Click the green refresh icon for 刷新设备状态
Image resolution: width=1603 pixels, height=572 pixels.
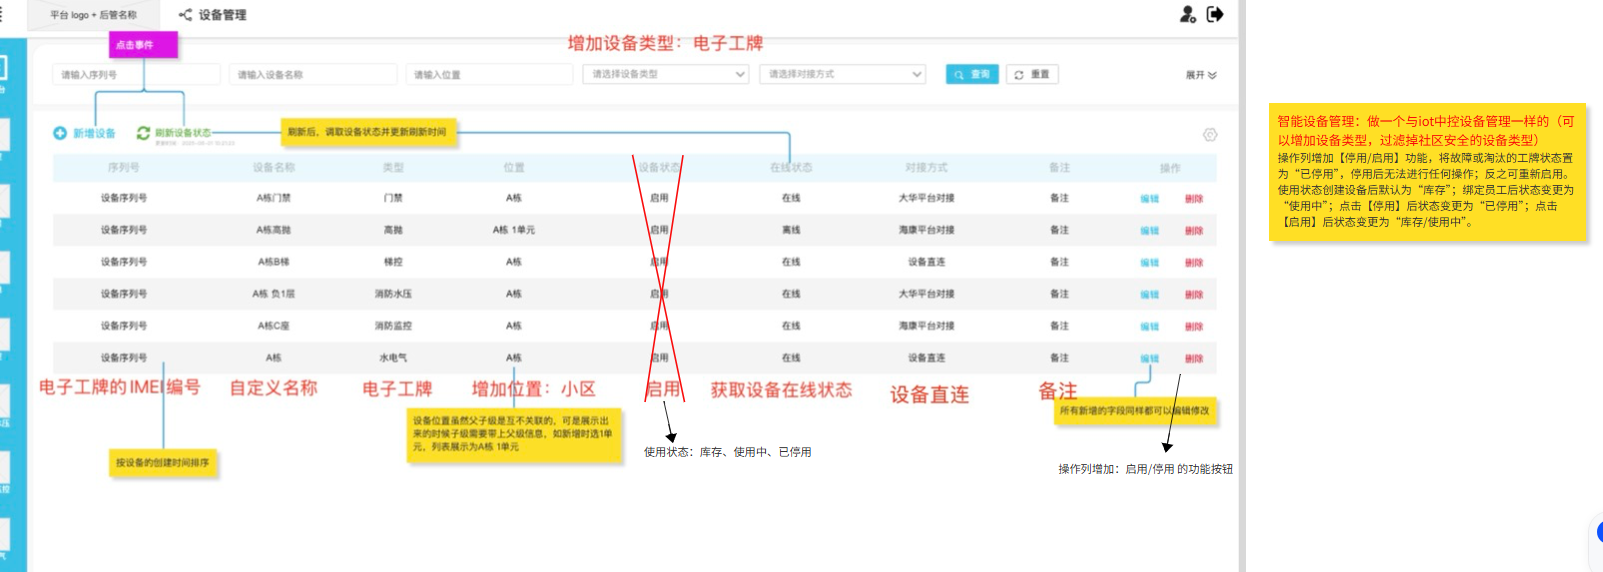pyautogui.click(x=143, y=133)
